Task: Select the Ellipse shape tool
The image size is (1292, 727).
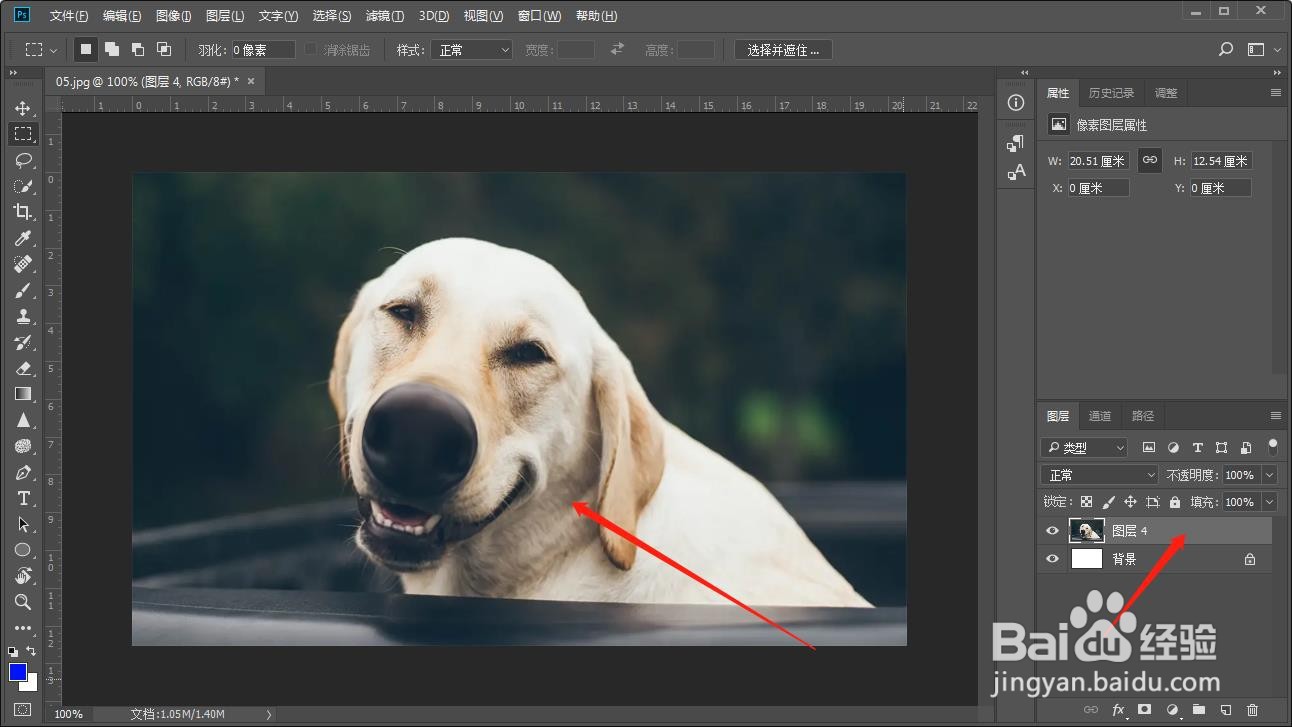Action: tap(23, 550)
